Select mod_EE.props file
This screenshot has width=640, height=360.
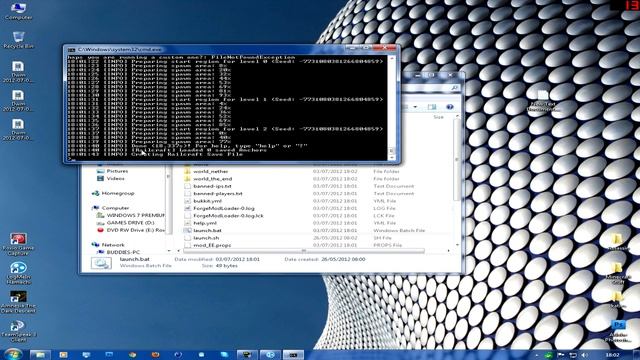pyautogui.click(x=212, y=245)
